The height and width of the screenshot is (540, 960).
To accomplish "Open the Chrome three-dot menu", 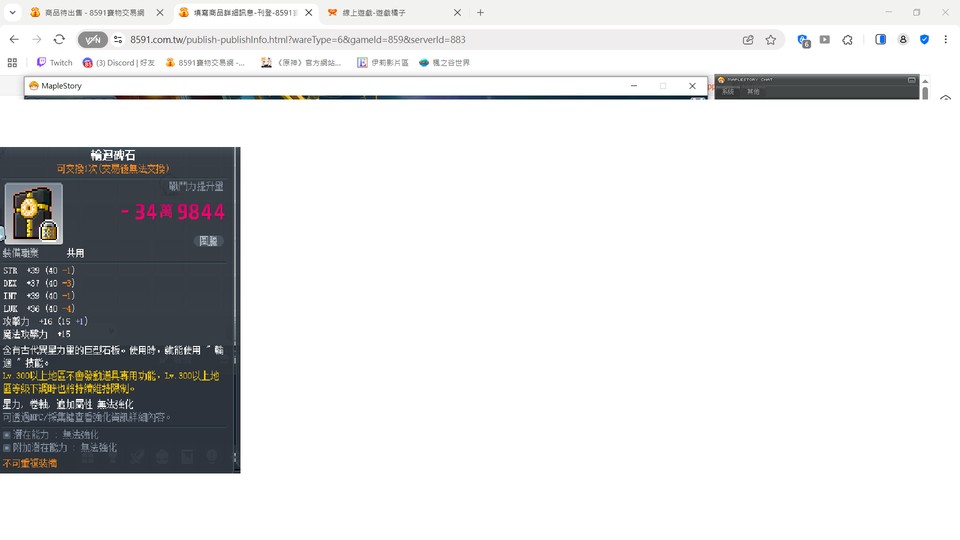I will tap(946, 39).
